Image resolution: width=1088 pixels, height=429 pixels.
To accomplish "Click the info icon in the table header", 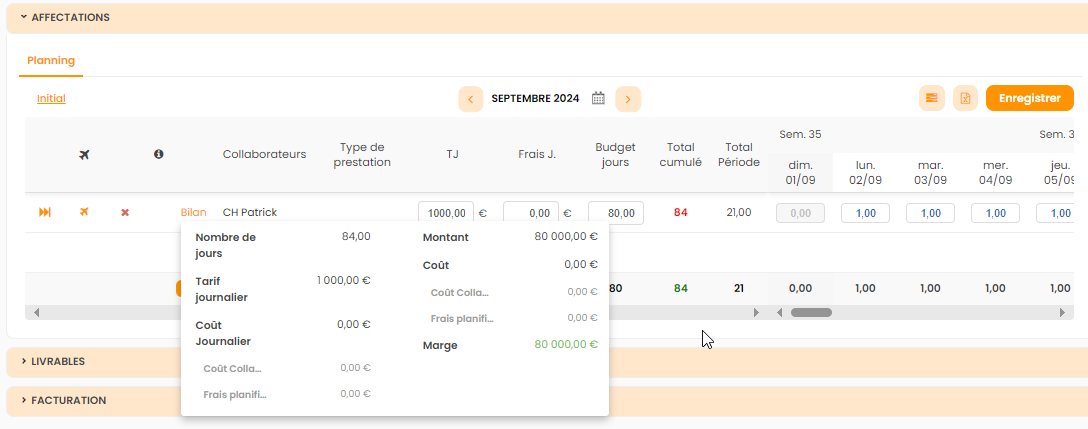I will point(158,154).
